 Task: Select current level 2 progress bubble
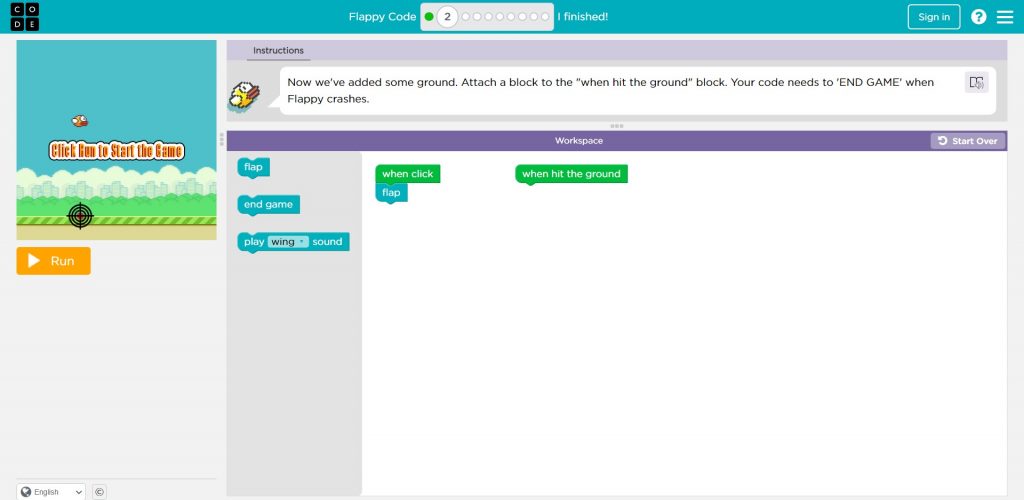coord(447,16)
